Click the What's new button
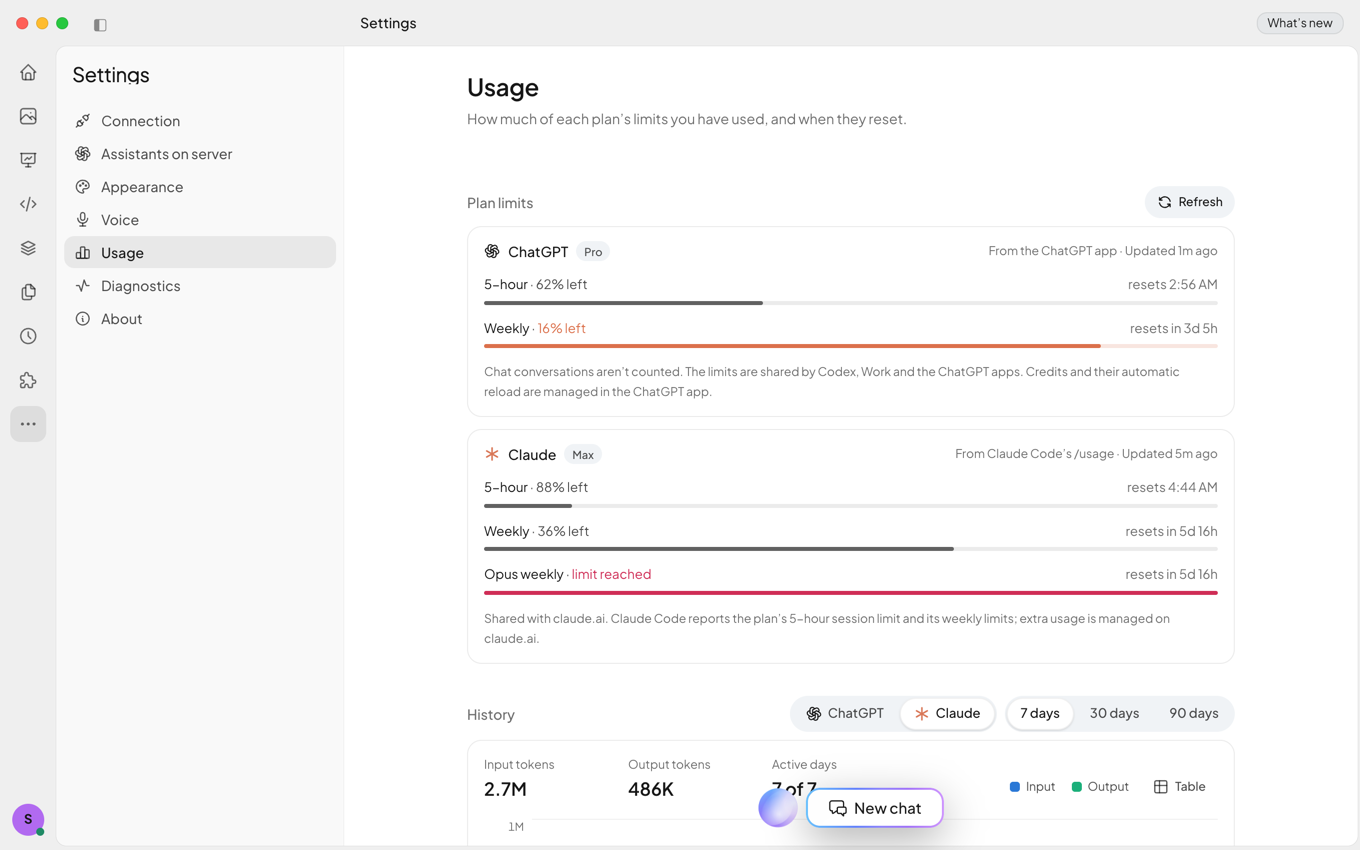This screenshot has height=850, width=1360. 1299,23
